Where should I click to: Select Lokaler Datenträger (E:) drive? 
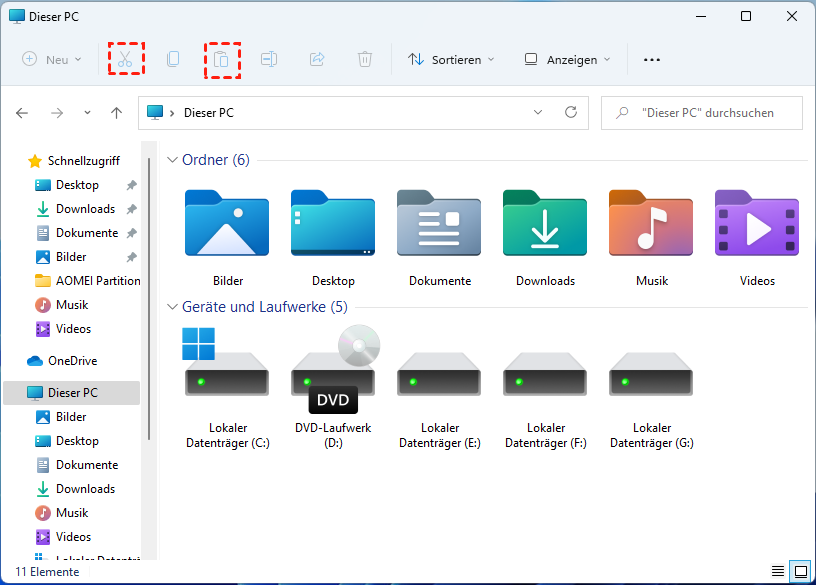[439, 401]
